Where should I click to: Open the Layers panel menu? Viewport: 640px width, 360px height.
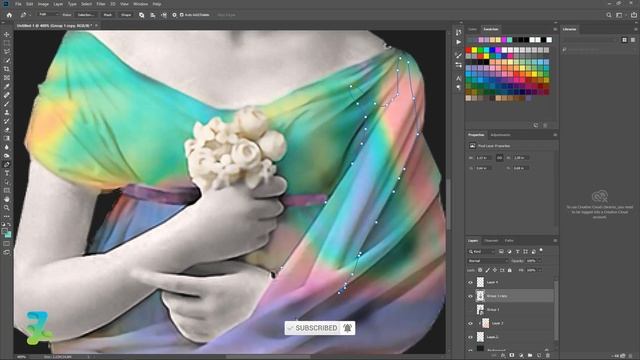click(x=555, y=241)
